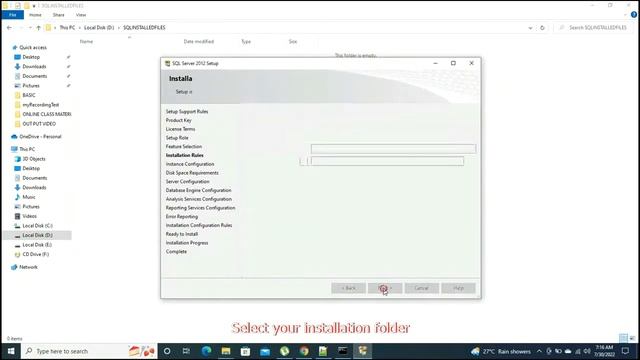Select CD Drive (F:) in sidebar
The width and height of the screenshot is (640, 360).
point(36,254)
